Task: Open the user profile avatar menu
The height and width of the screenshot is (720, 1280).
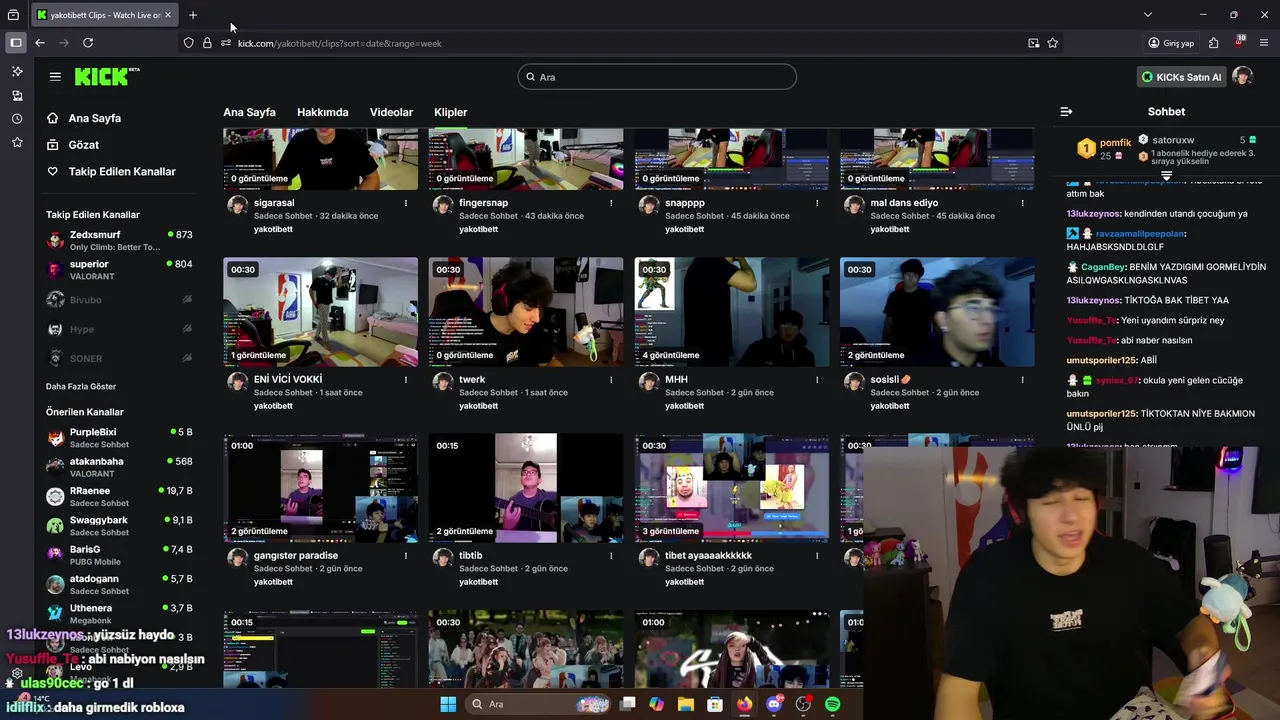Action: click(x=1242, y=77)
